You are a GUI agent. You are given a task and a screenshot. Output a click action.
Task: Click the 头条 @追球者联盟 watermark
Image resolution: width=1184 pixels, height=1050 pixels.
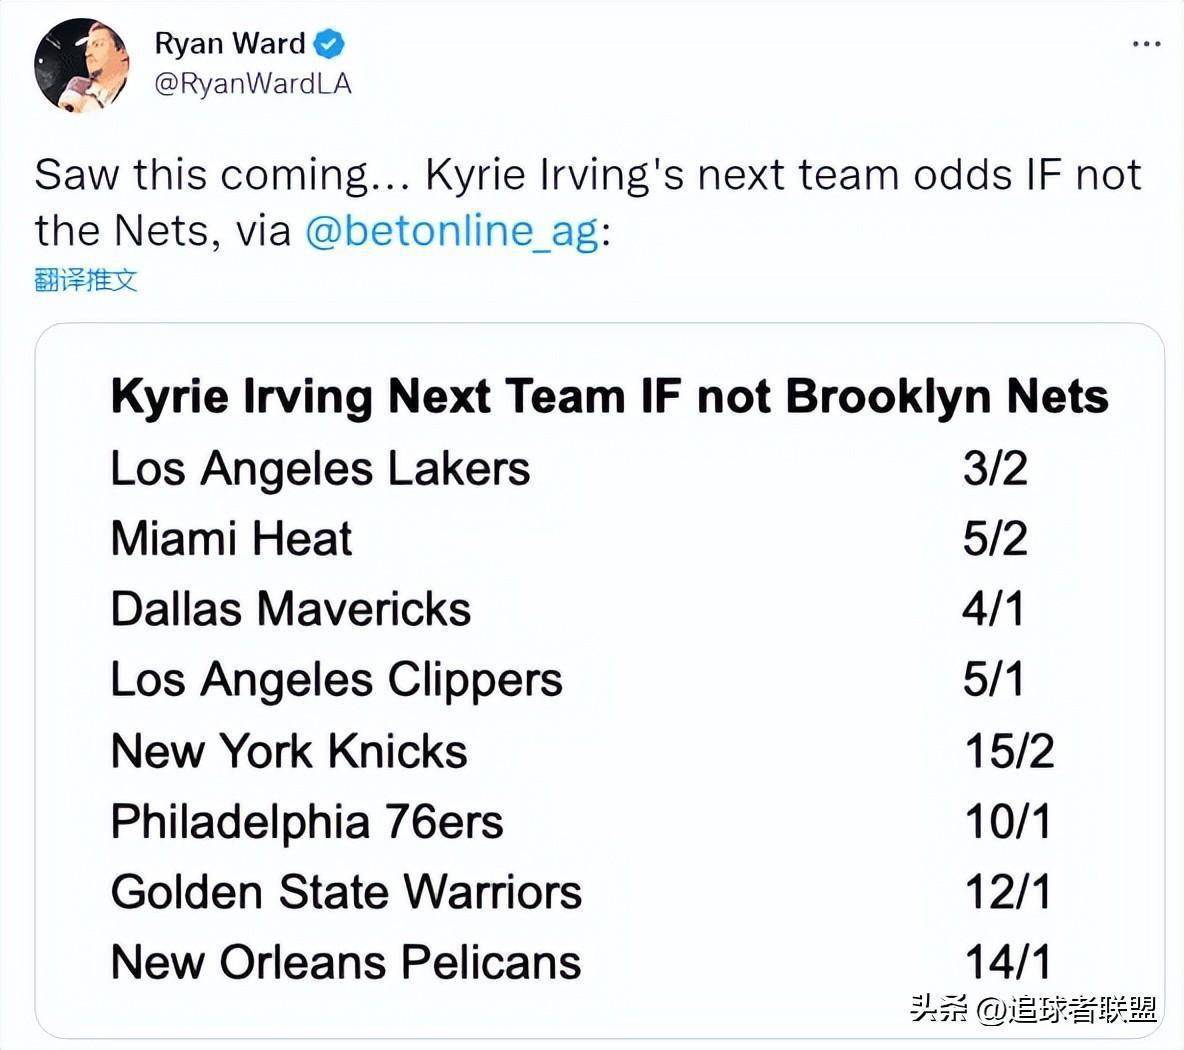pos(1033,1008)
